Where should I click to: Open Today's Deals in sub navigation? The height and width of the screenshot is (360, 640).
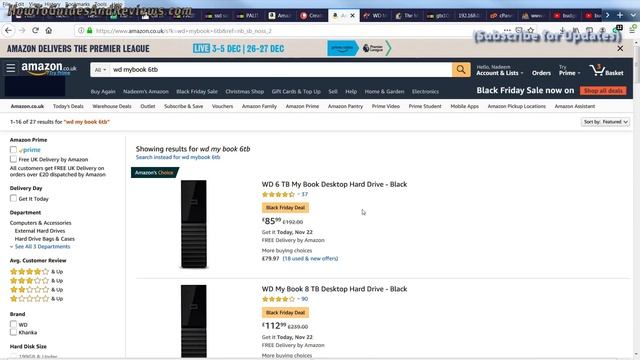point(68,106)
